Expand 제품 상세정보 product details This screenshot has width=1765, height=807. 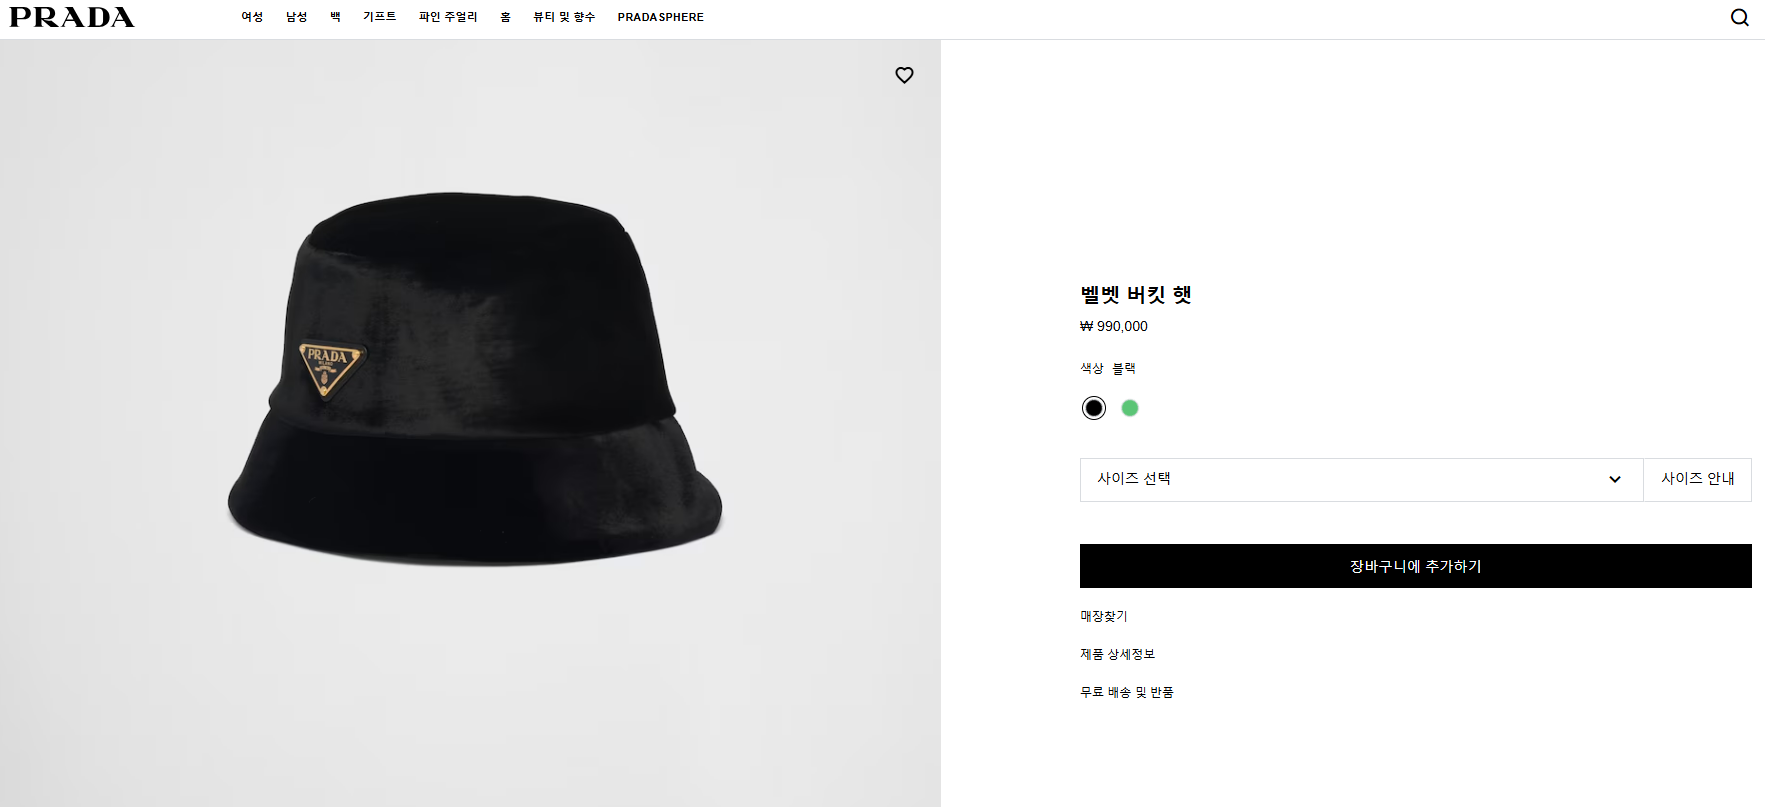1117,654
